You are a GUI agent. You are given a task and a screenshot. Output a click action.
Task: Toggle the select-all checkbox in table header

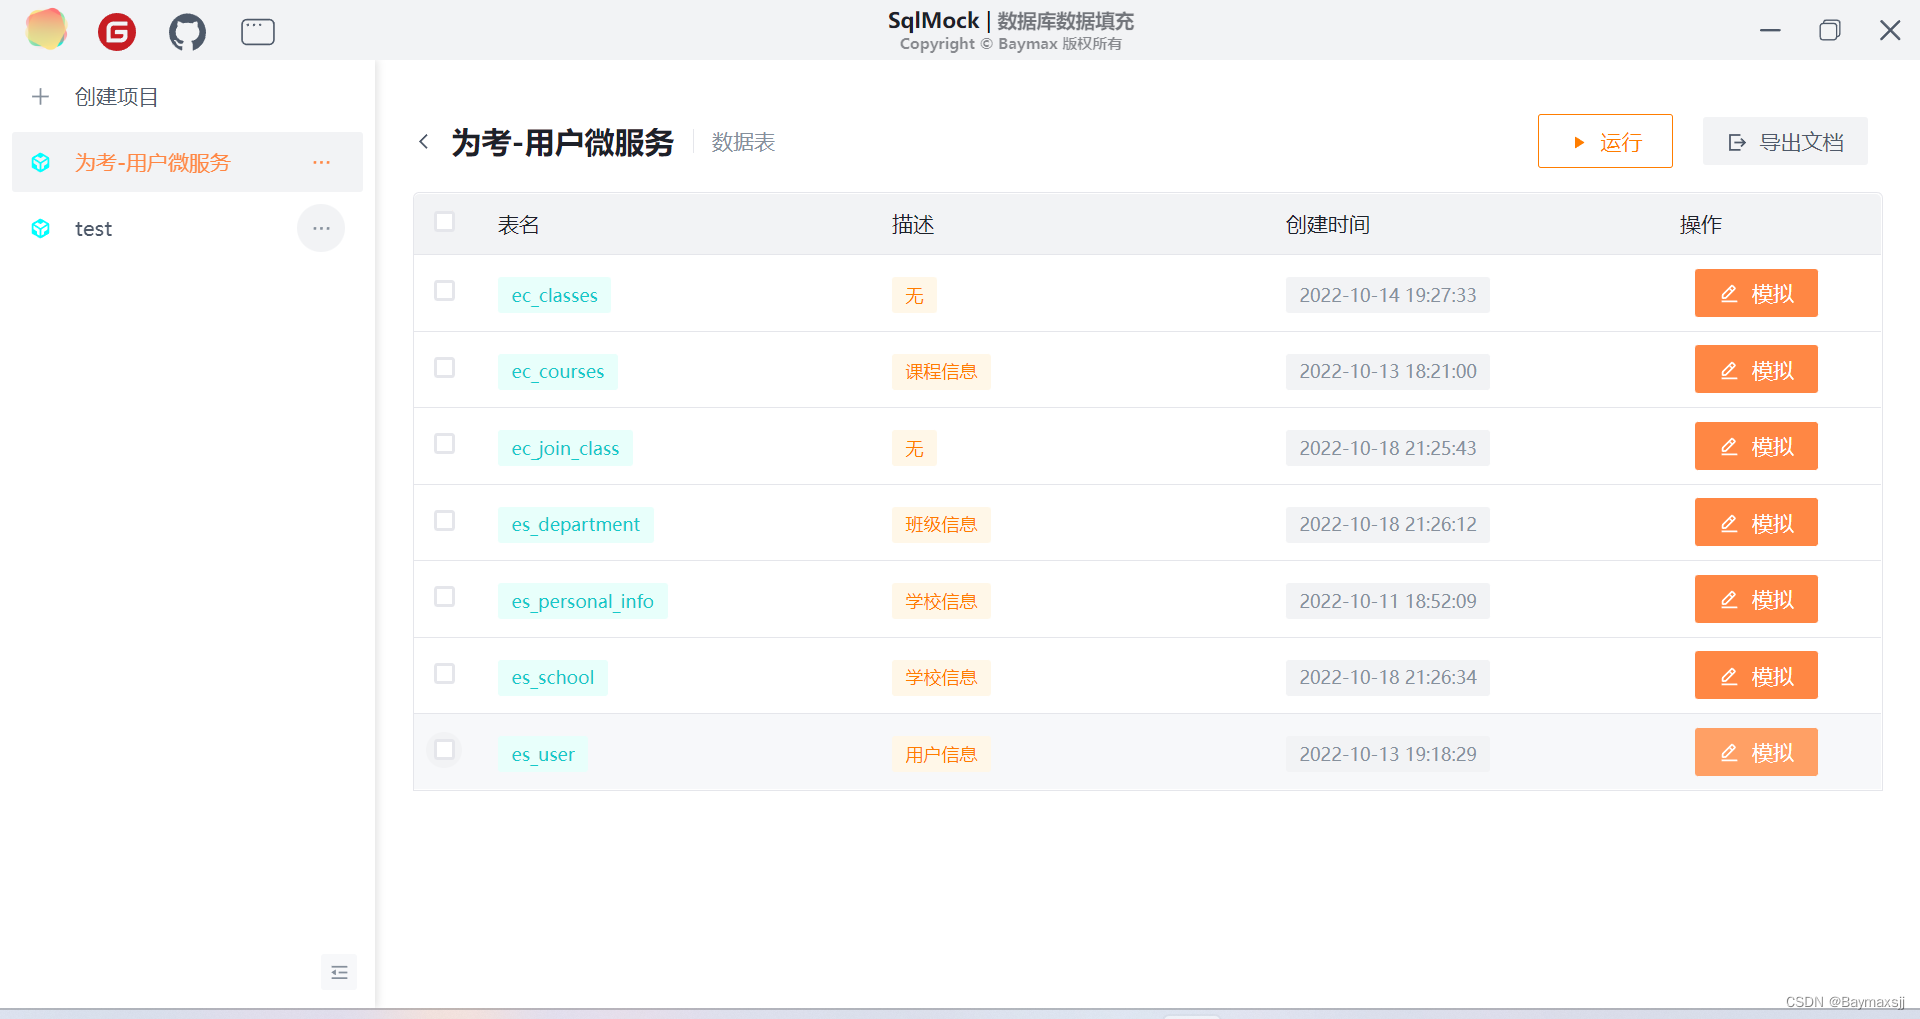[x=445, y=221]
